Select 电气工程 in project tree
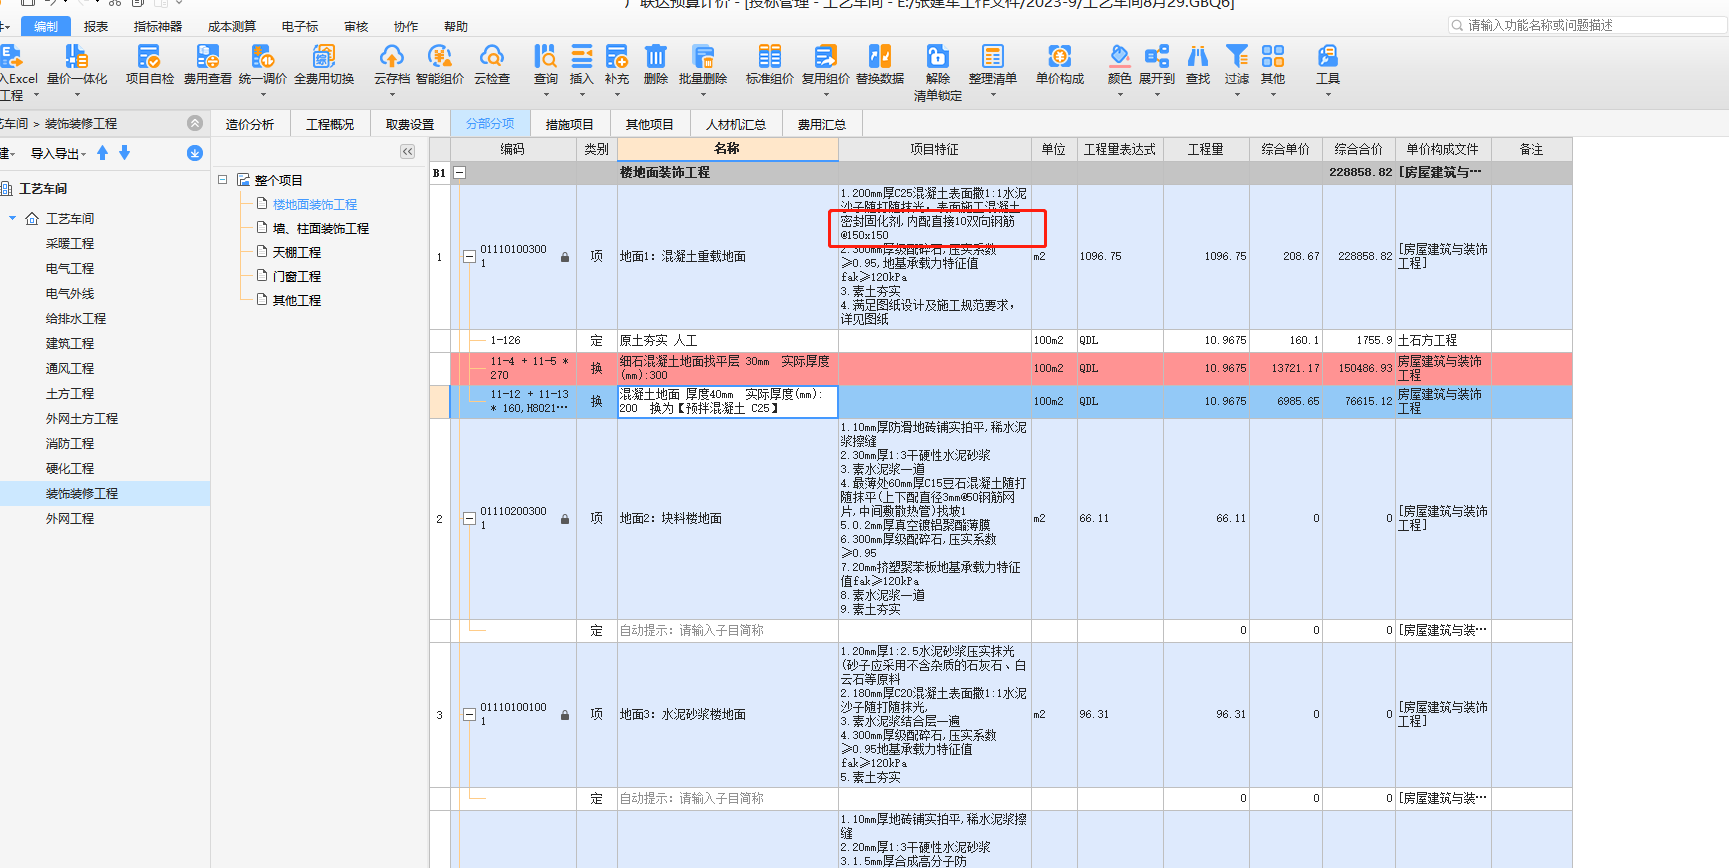The height and width of the screenshot is (868, 1729). click(x=70, y=268)
